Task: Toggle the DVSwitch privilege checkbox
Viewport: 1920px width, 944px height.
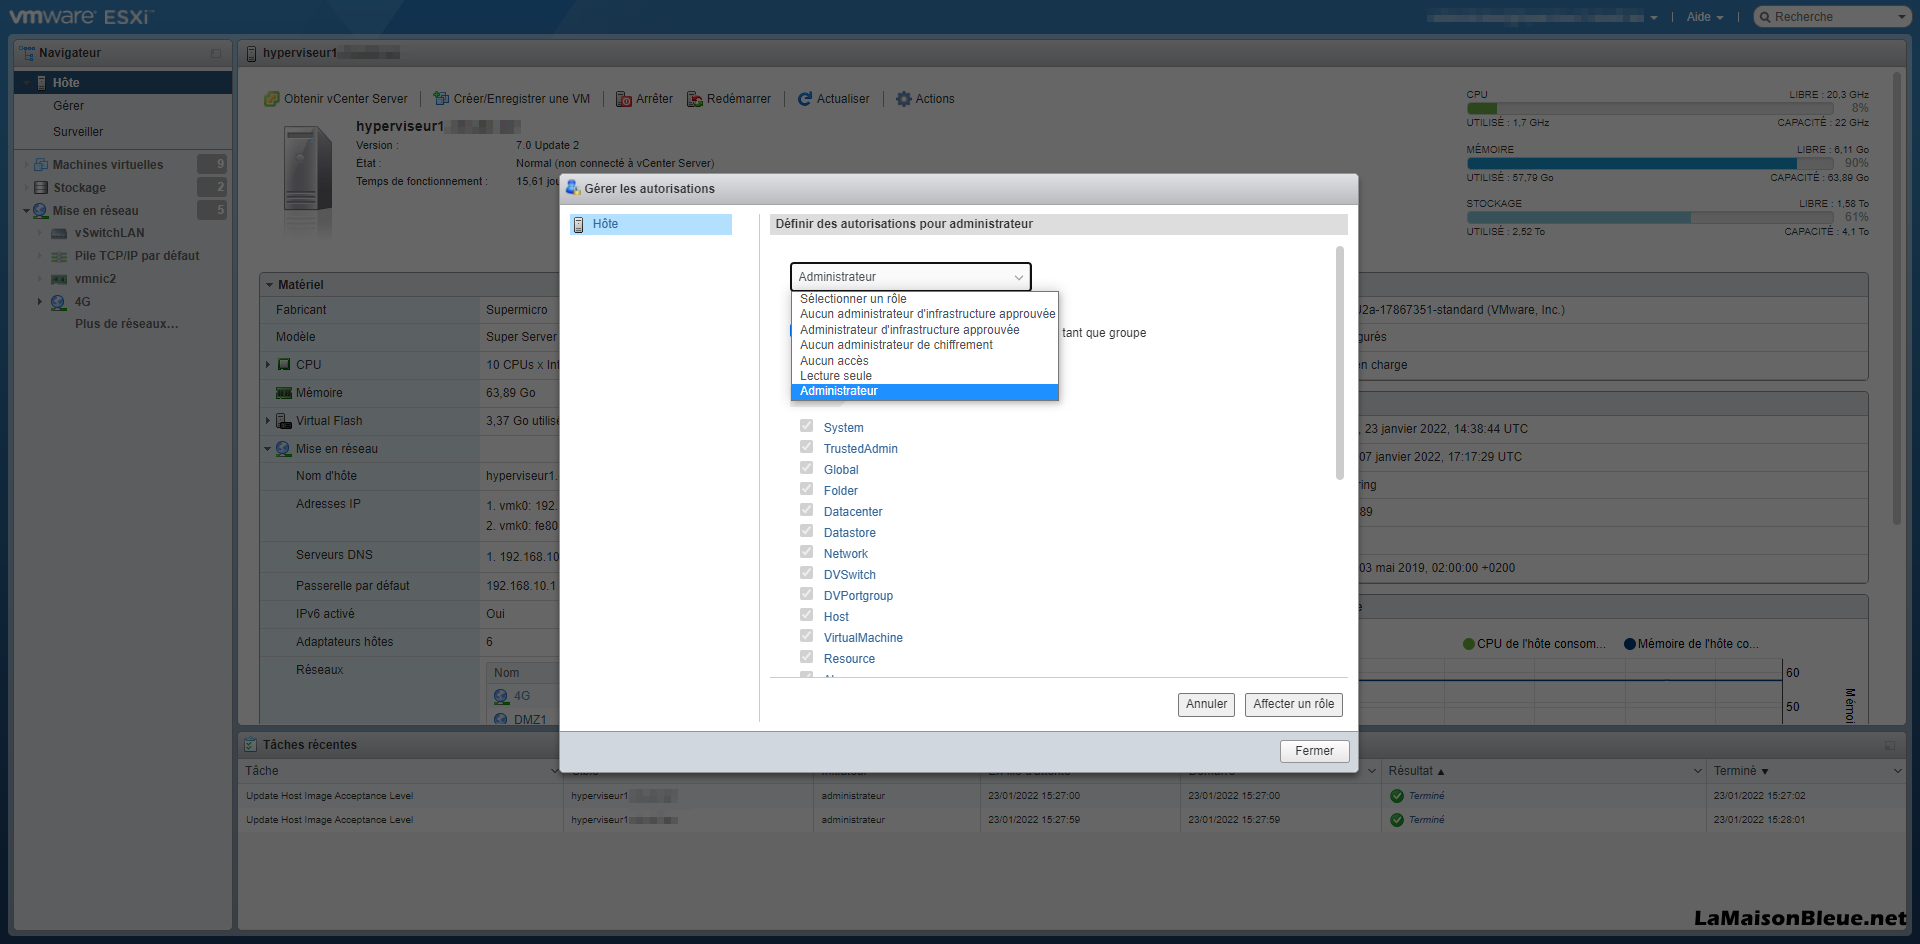Action: pos(806,573)
